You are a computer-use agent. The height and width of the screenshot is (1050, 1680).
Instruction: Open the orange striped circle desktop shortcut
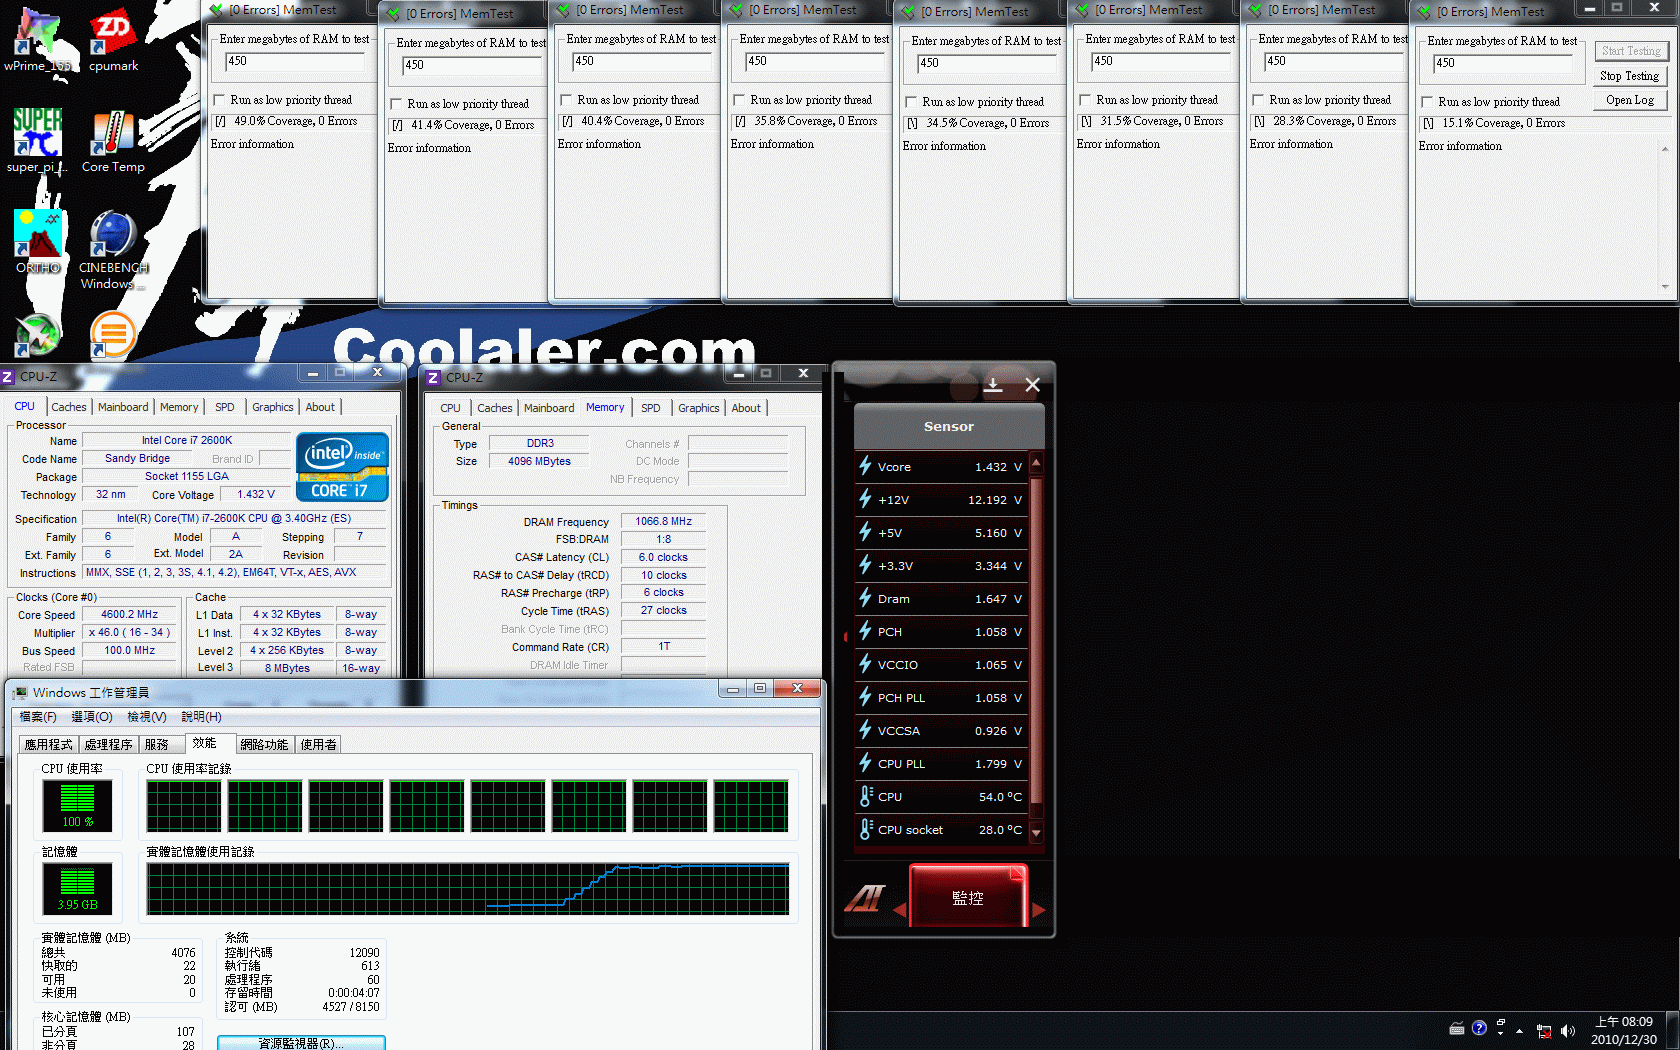[113, 335]
